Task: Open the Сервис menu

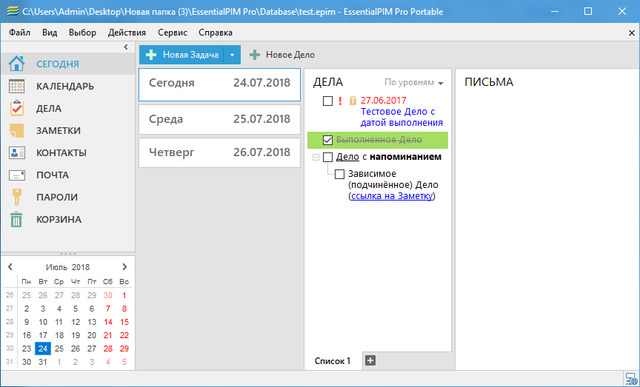Action: (x=172, y=33)
